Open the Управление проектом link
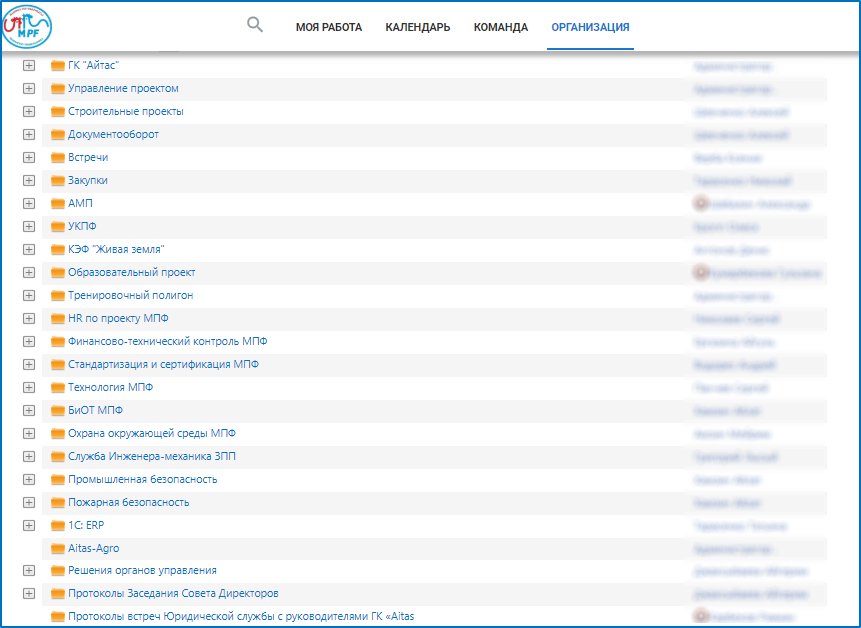The width and height of the screenshot is (861, 628). coord(123,88)
